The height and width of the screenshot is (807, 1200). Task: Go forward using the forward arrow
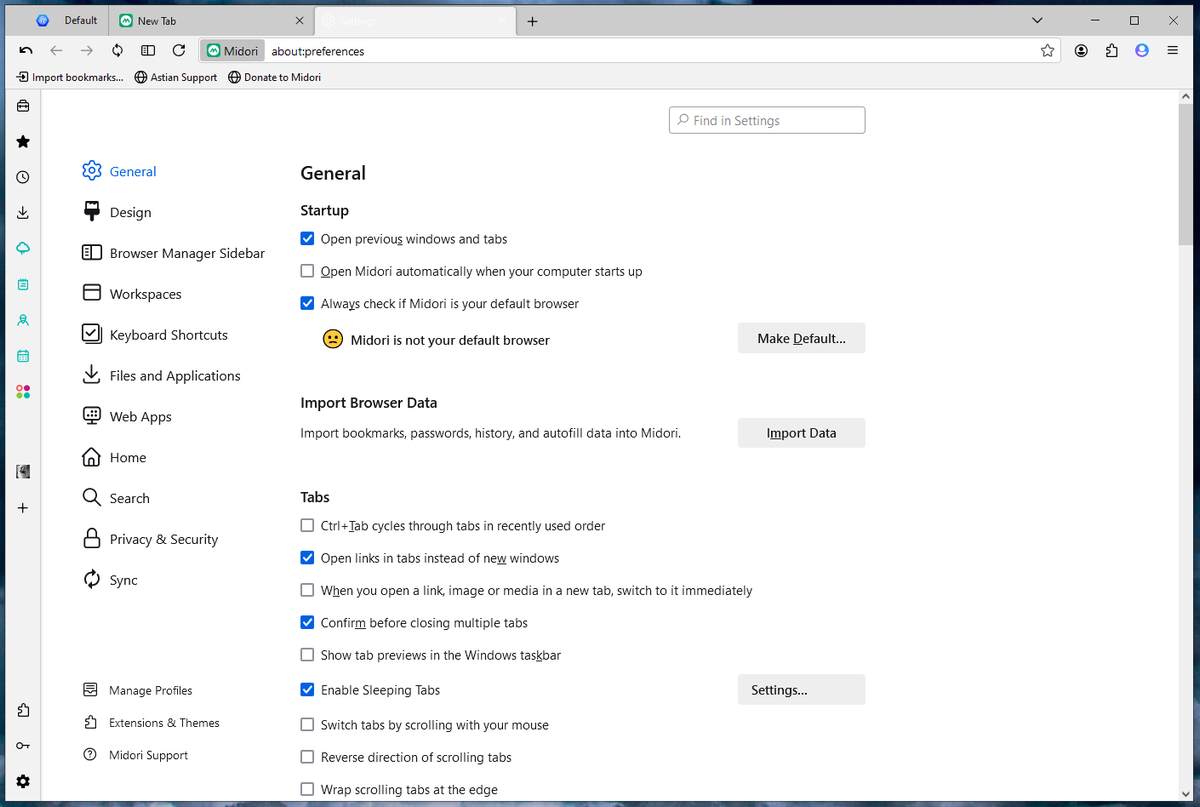click(87, 50)
